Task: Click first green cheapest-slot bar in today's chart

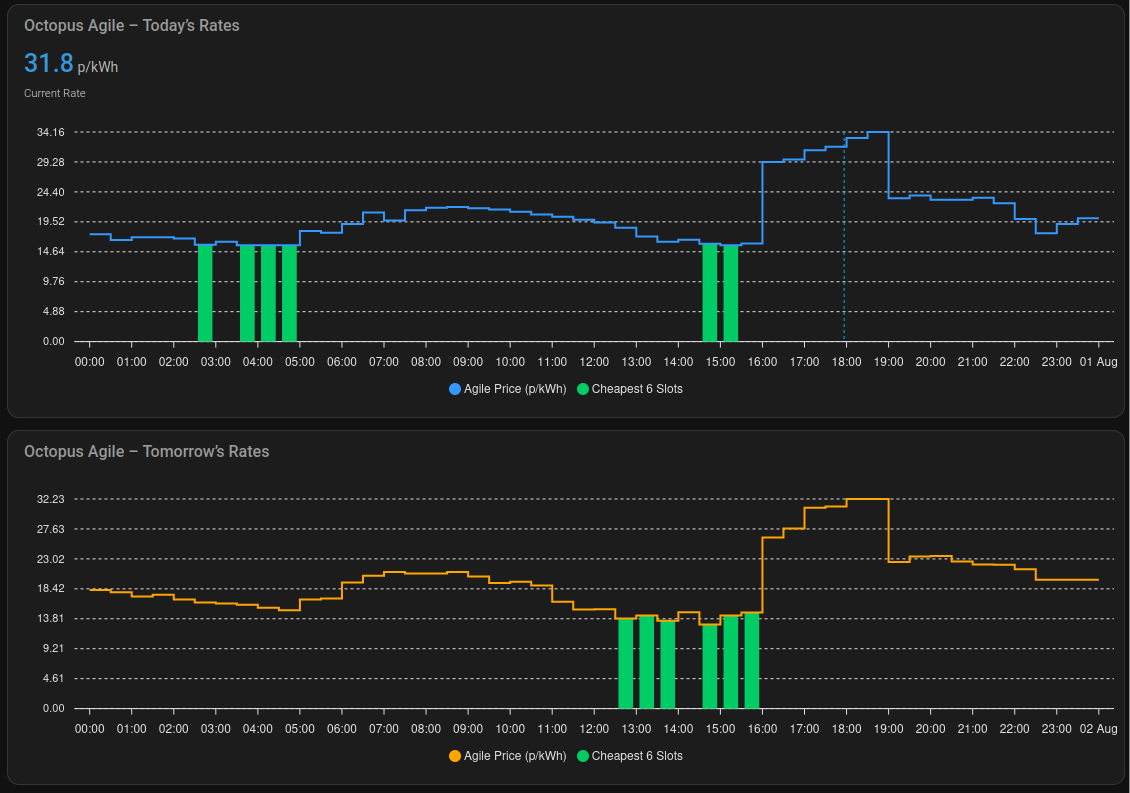Action: pos(205,293)
